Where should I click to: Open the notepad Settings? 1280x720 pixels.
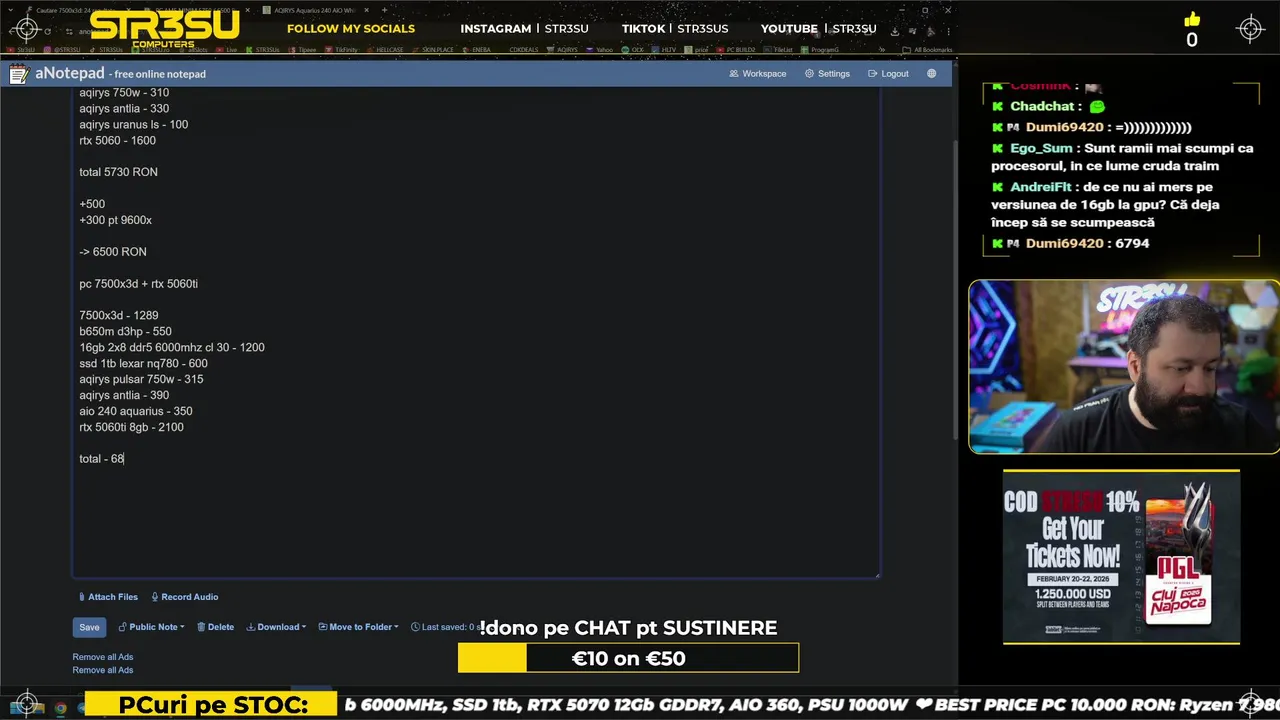tap(827, 74)
